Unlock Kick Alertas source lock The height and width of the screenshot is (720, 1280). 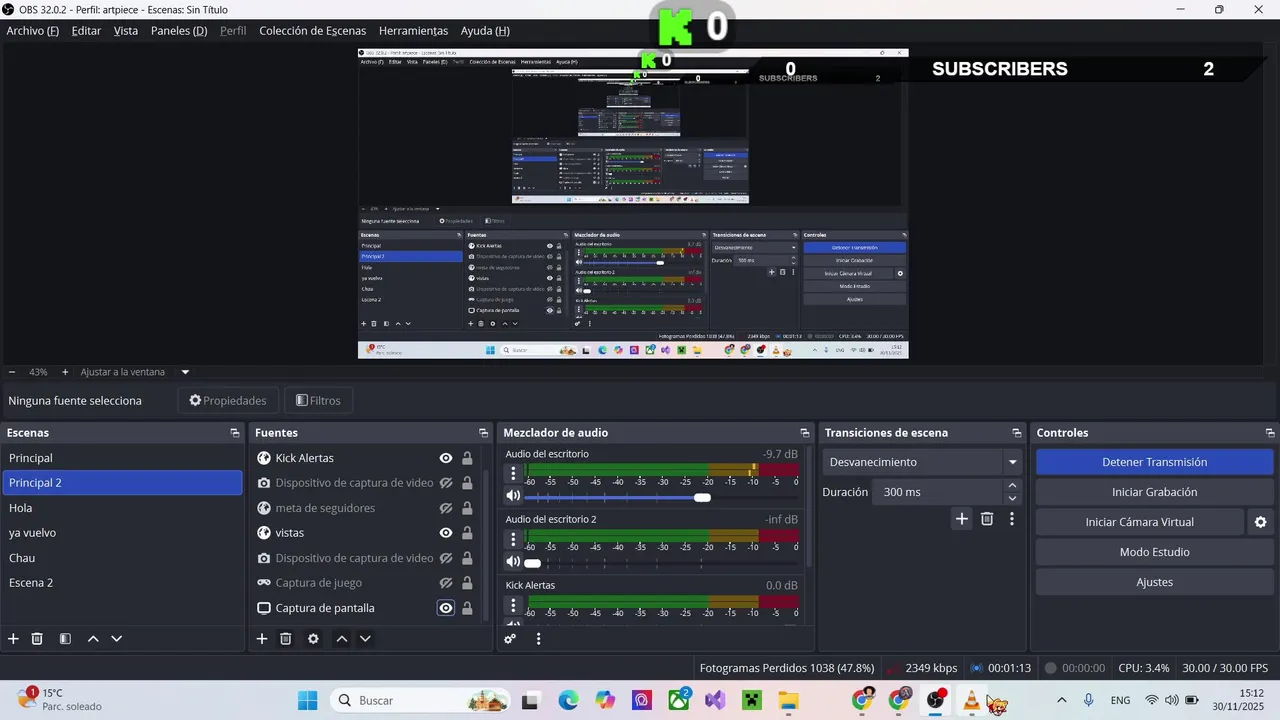tap(467, 458)
